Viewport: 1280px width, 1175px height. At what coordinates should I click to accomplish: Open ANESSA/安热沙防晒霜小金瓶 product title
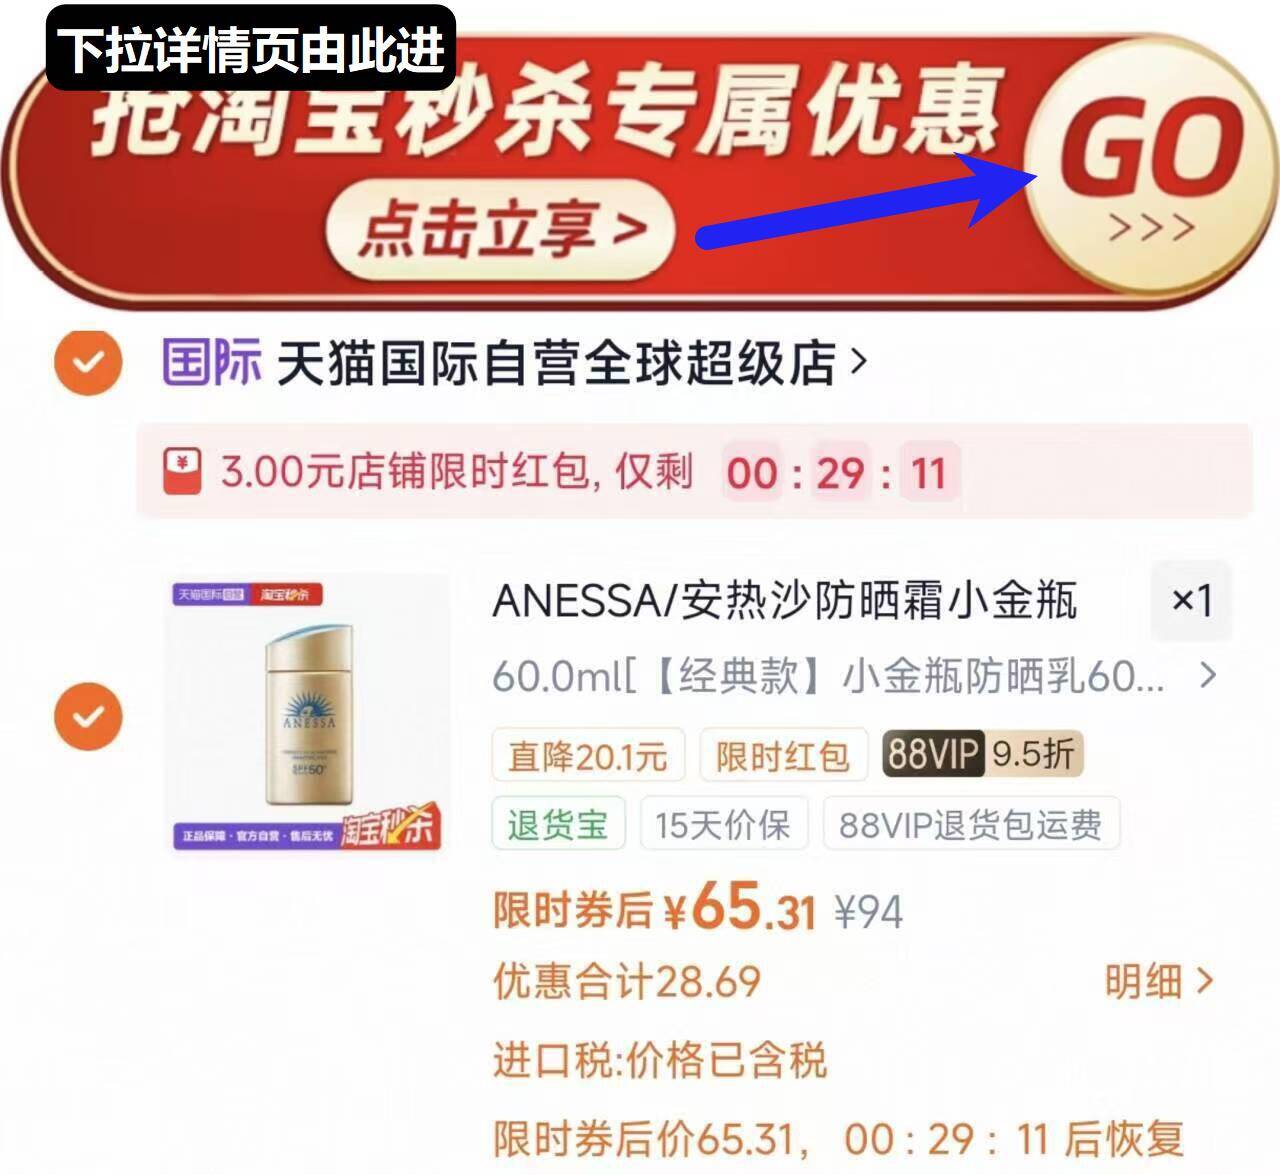click(785, 600)
